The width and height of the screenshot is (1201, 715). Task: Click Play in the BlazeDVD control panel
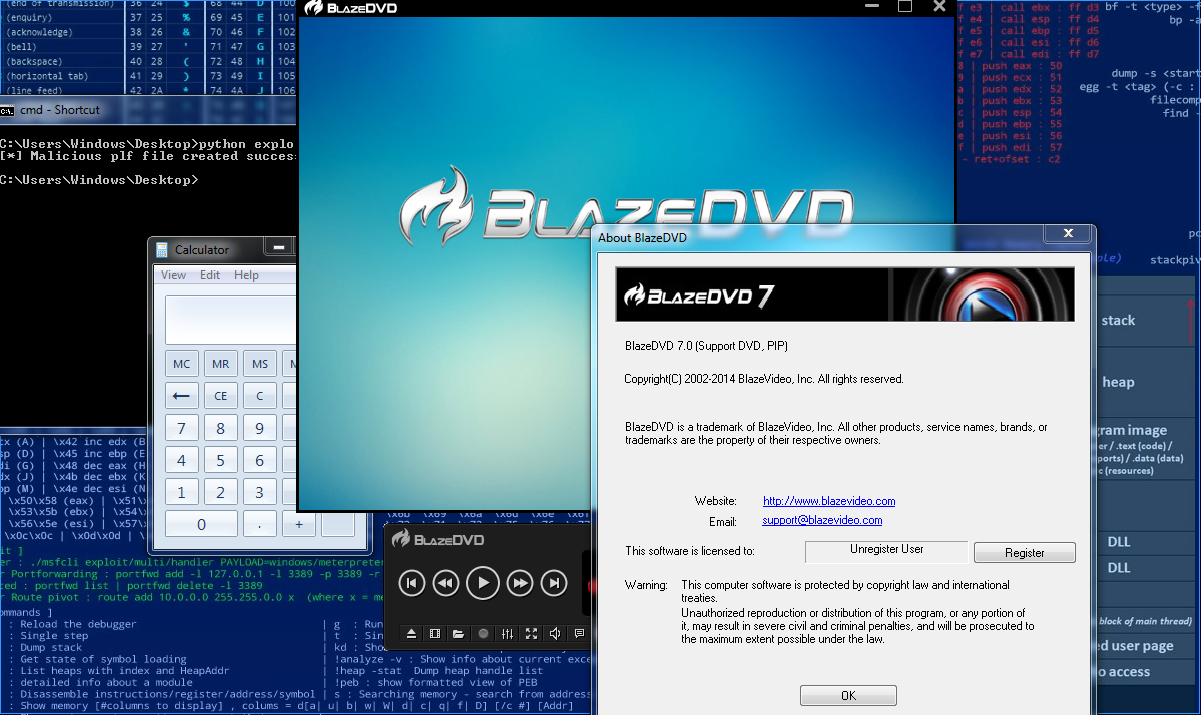(x=483, y=583)
